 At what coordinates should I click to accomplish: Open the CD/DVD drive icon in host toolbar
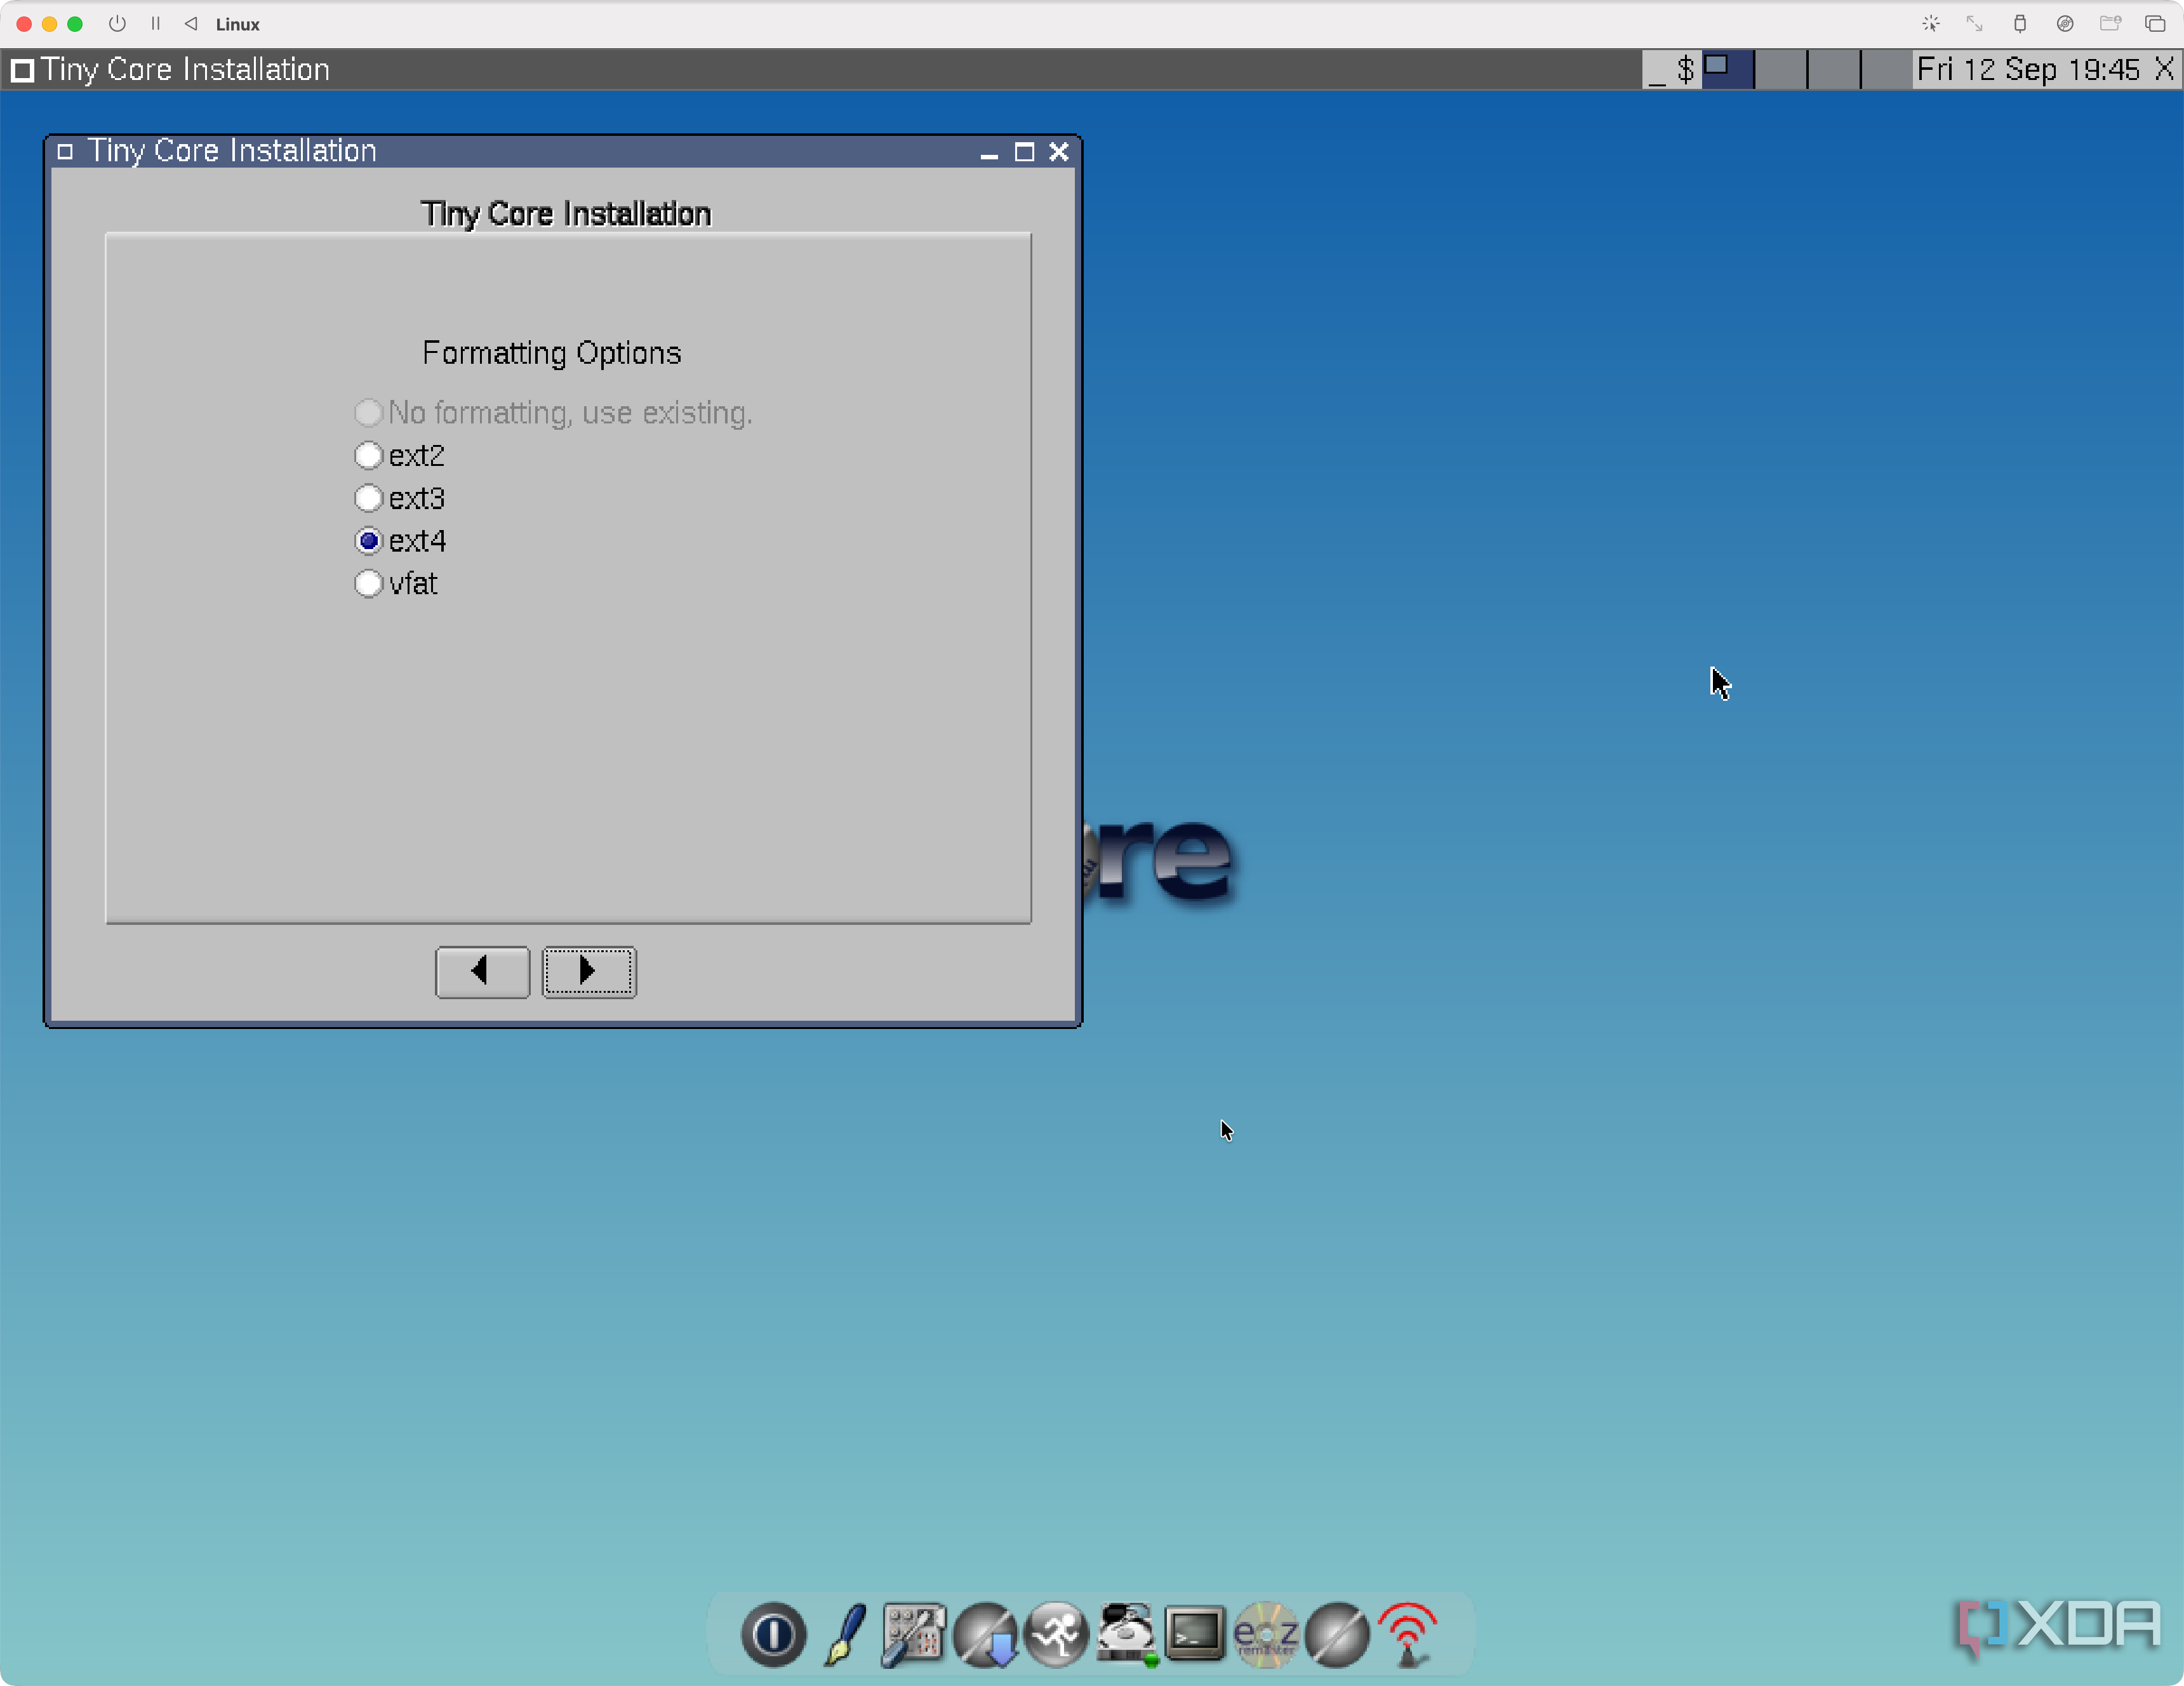[2064, 23]
